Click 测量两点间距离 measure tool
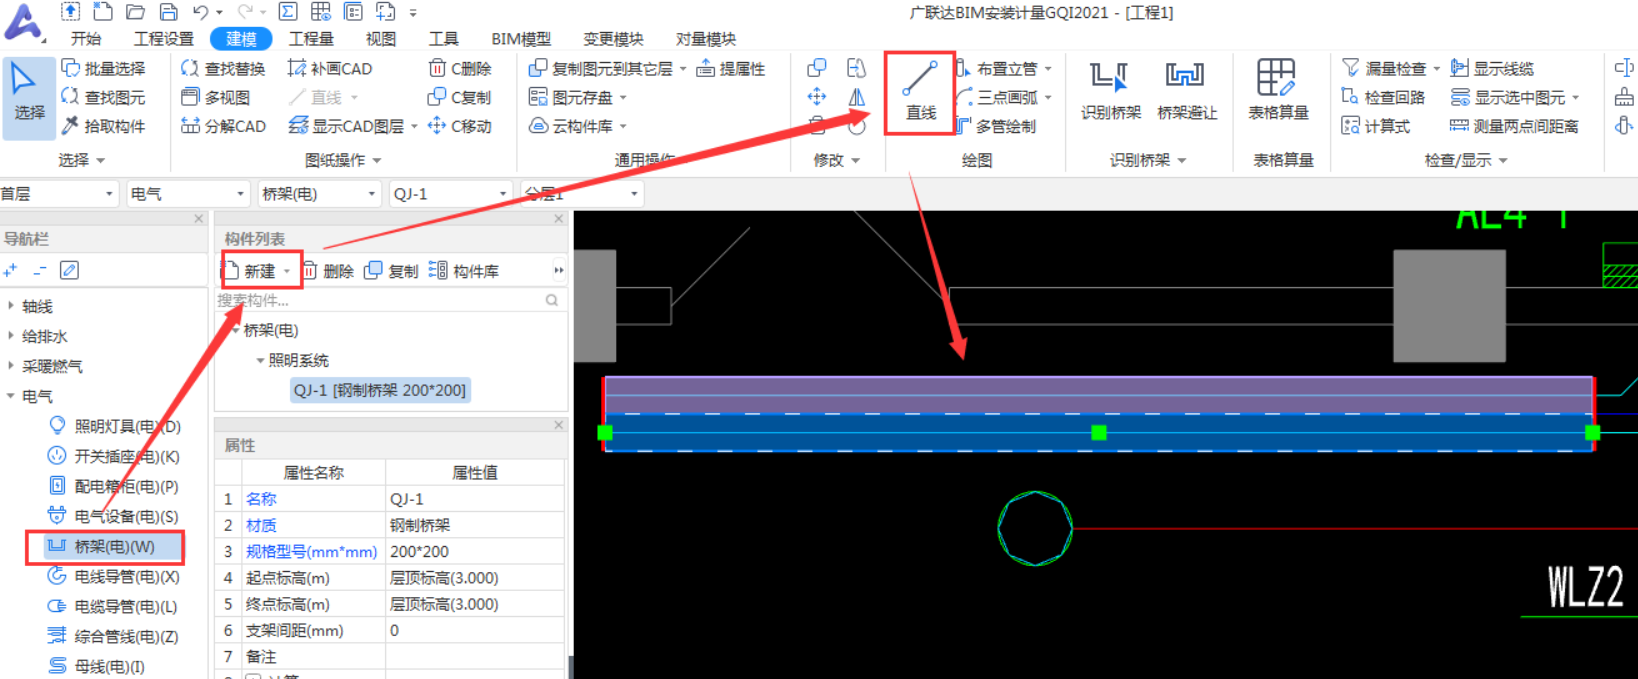The width and height of the screenshot is (1638, 679). pos(1514,126)
